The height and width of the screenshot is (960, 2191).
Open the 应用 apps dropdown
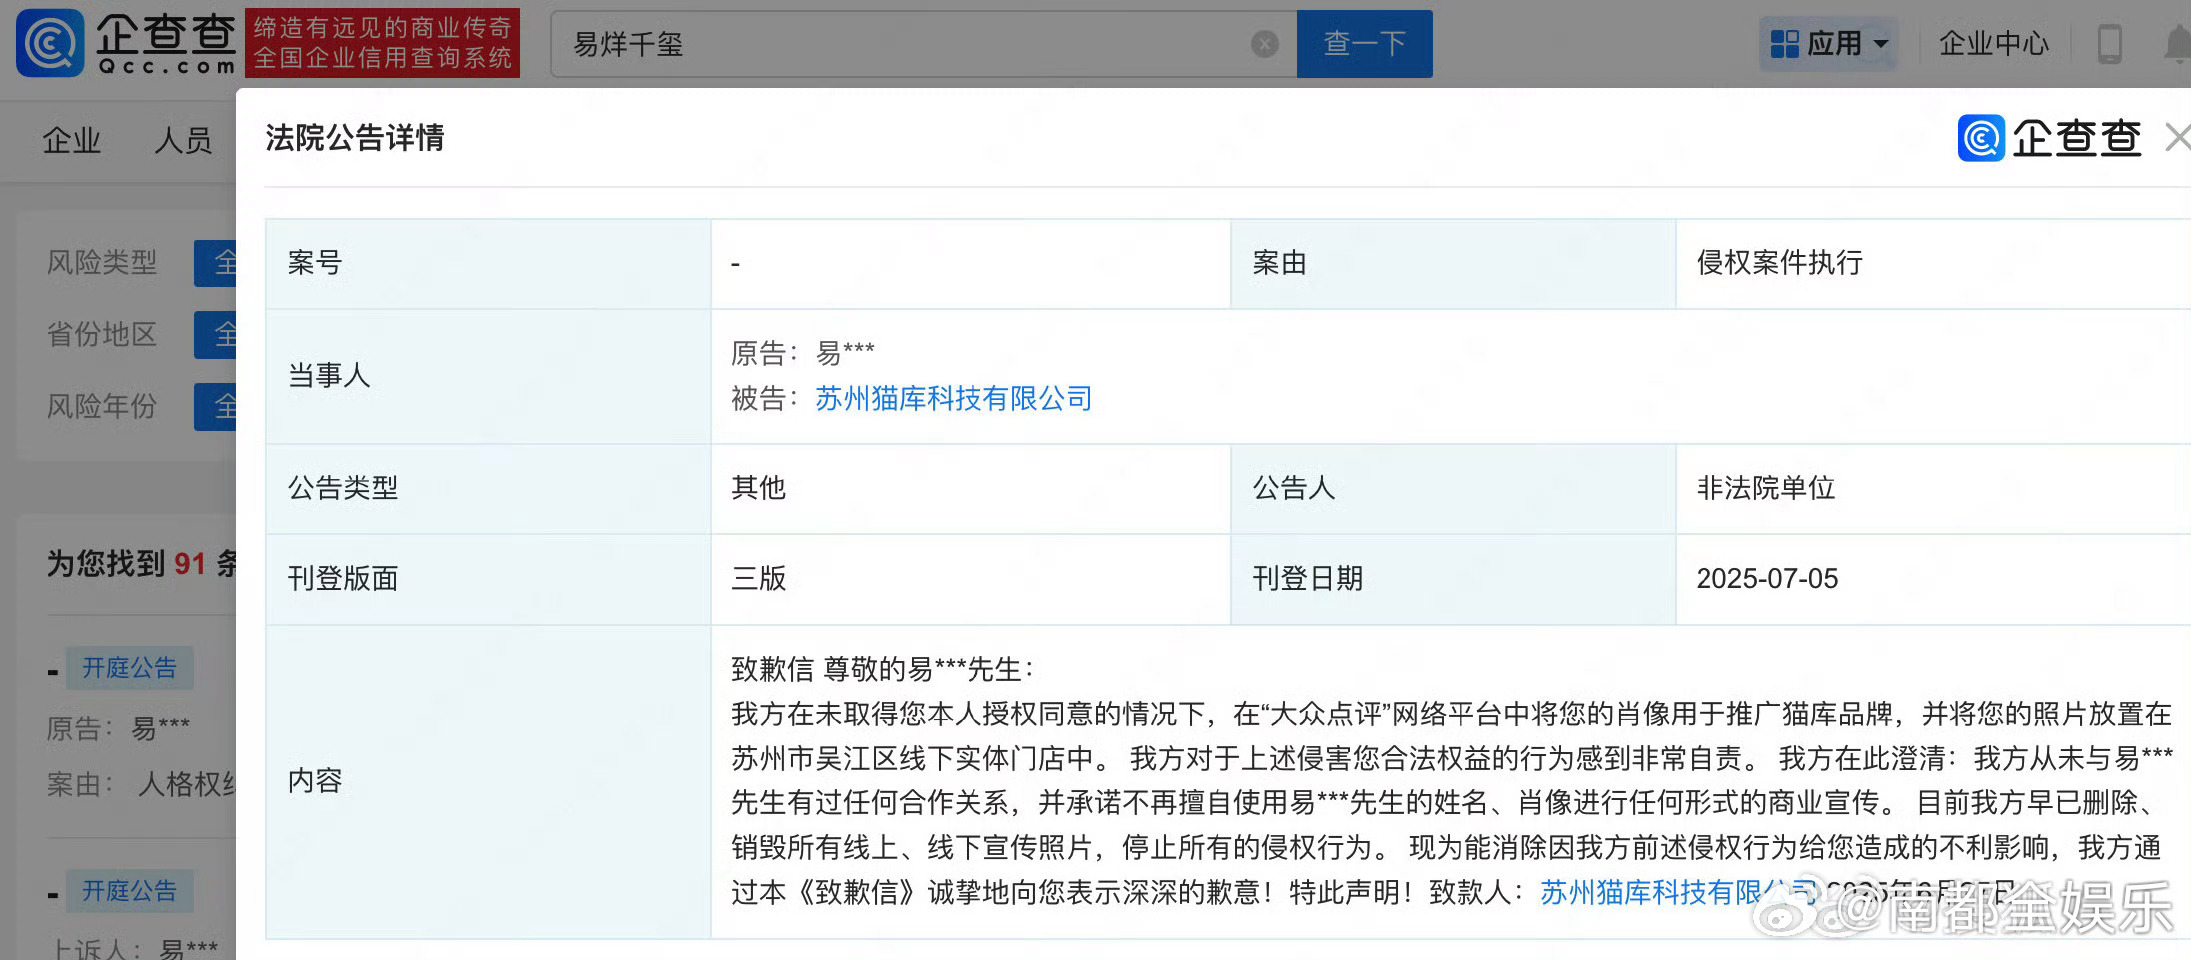tap(1829, 44)
